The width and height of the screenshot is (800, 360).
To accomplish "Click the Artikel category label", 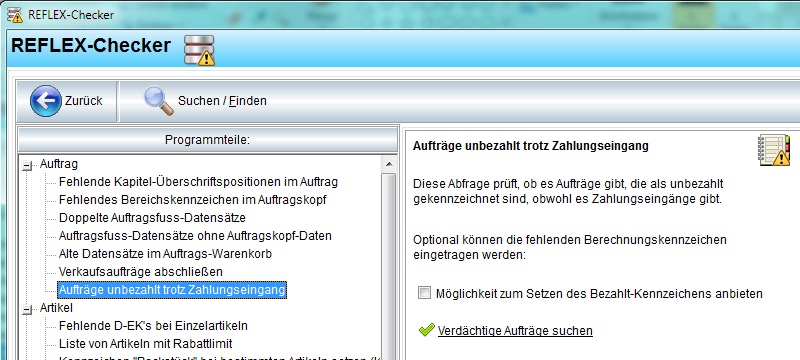I will (x=56, y=308).
